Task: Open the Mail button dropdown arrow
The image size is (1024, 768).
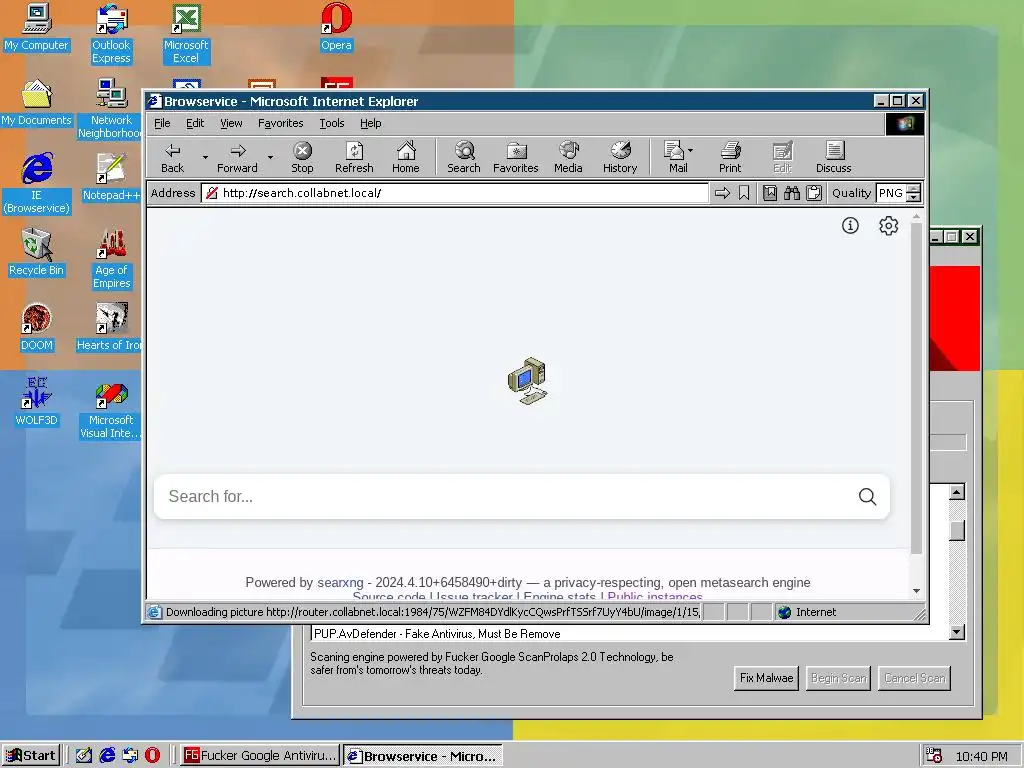Action: click(x=691, y=150)
